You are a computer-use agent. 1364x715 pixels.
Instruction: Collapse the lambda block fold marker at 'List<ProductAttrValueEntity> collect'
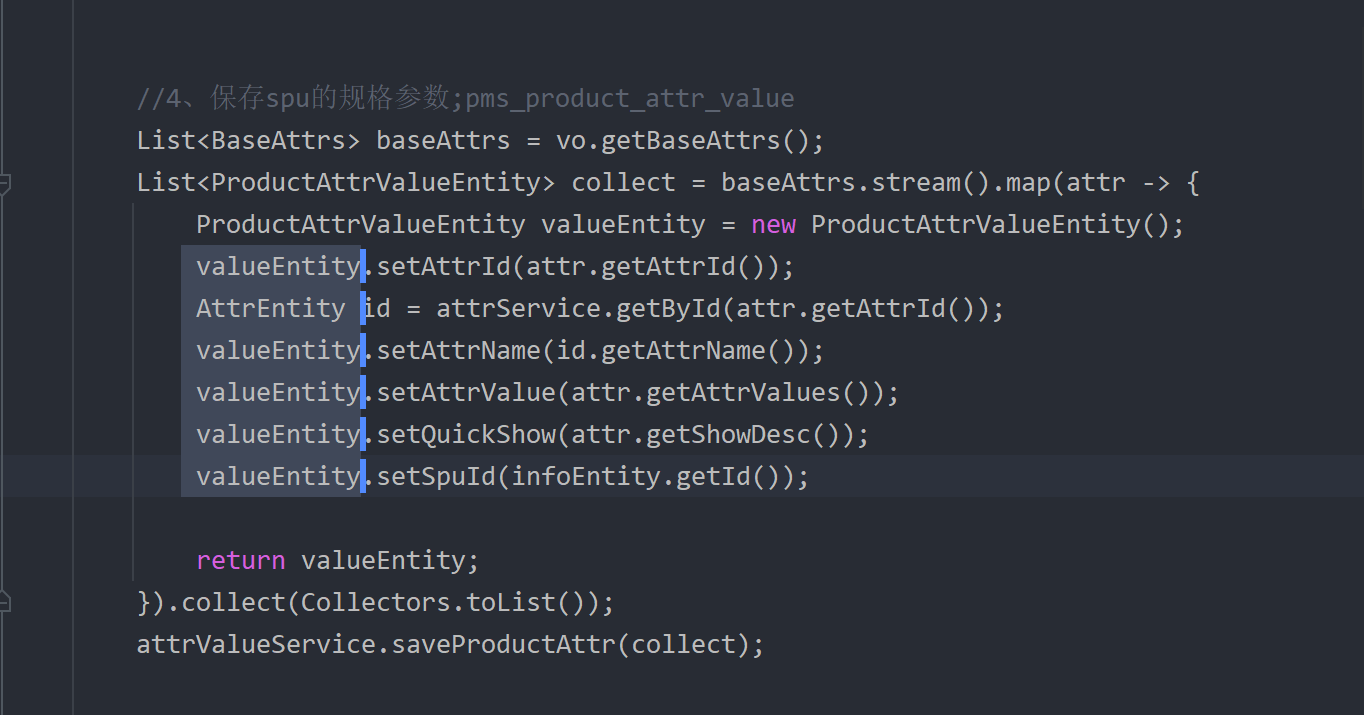tap(4, 183)
